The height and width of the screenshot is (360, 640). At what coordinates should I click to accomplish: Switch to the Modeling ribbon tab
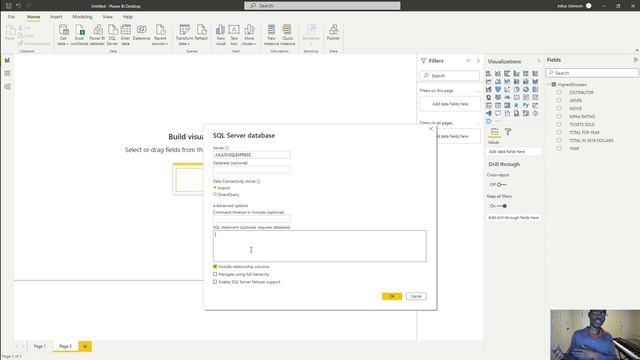point(82,17)
